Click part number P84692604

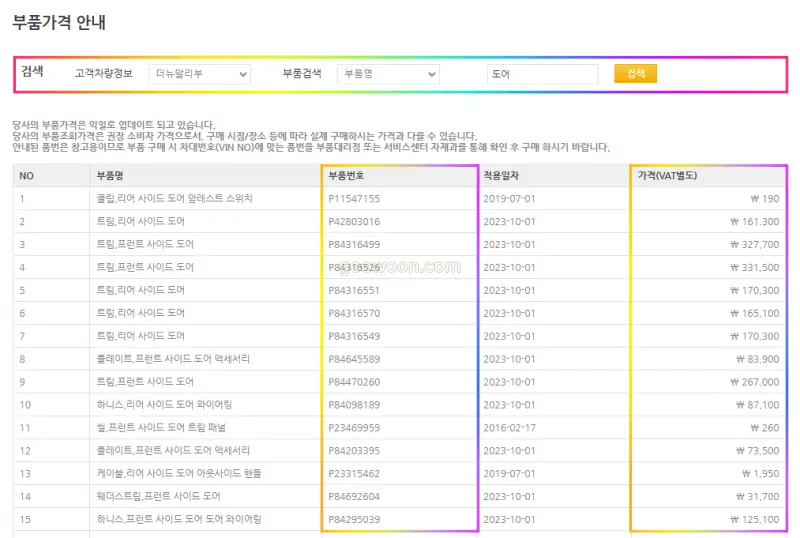coord(354,496)
